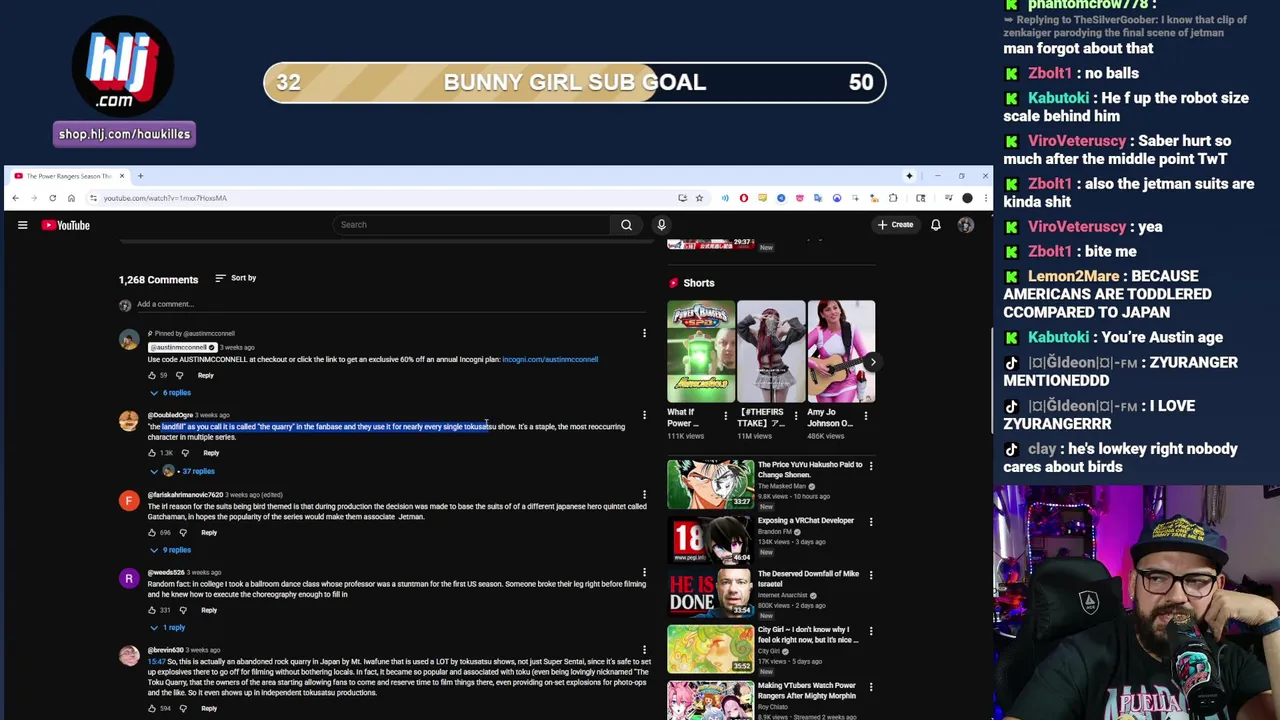Go to the YouTube home logo
Viewport: 1280px width, 720px height.
(x=66, y=225)
